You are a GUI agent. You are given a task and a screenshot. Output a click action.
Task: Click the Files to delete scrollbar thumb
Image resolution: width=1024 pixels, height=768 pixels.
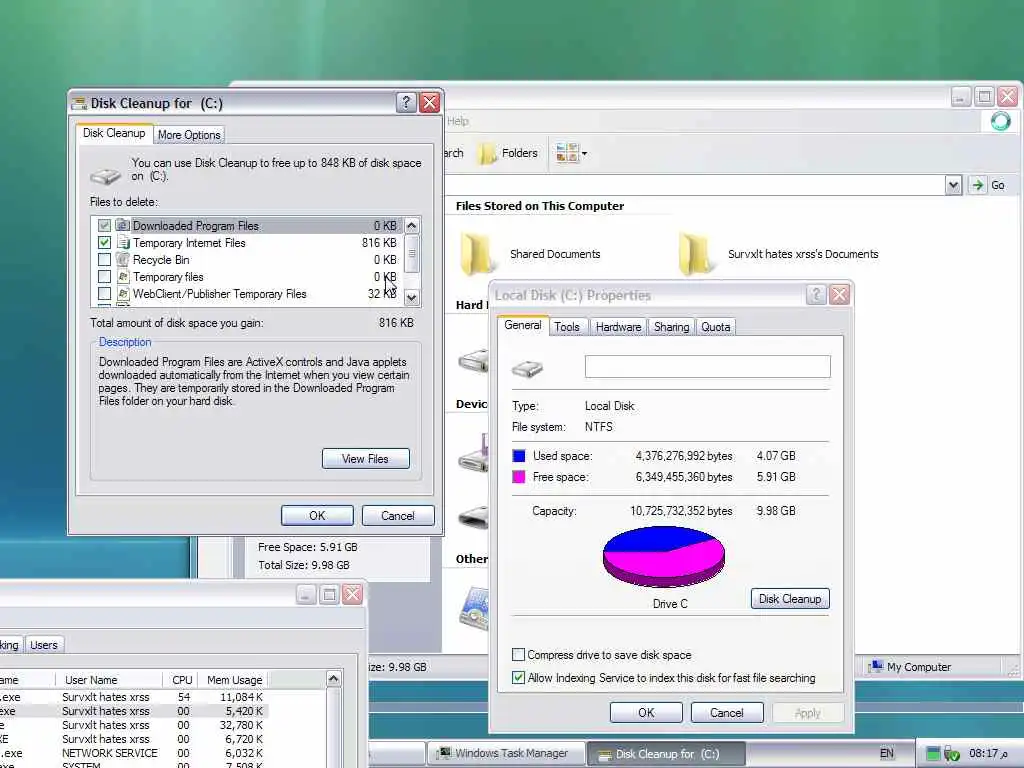click(411, 254)
